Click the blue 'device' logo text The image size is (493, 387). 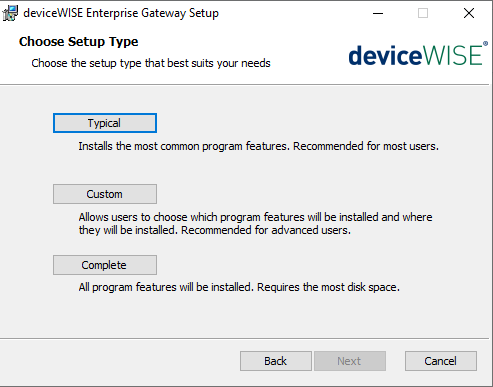385,55
